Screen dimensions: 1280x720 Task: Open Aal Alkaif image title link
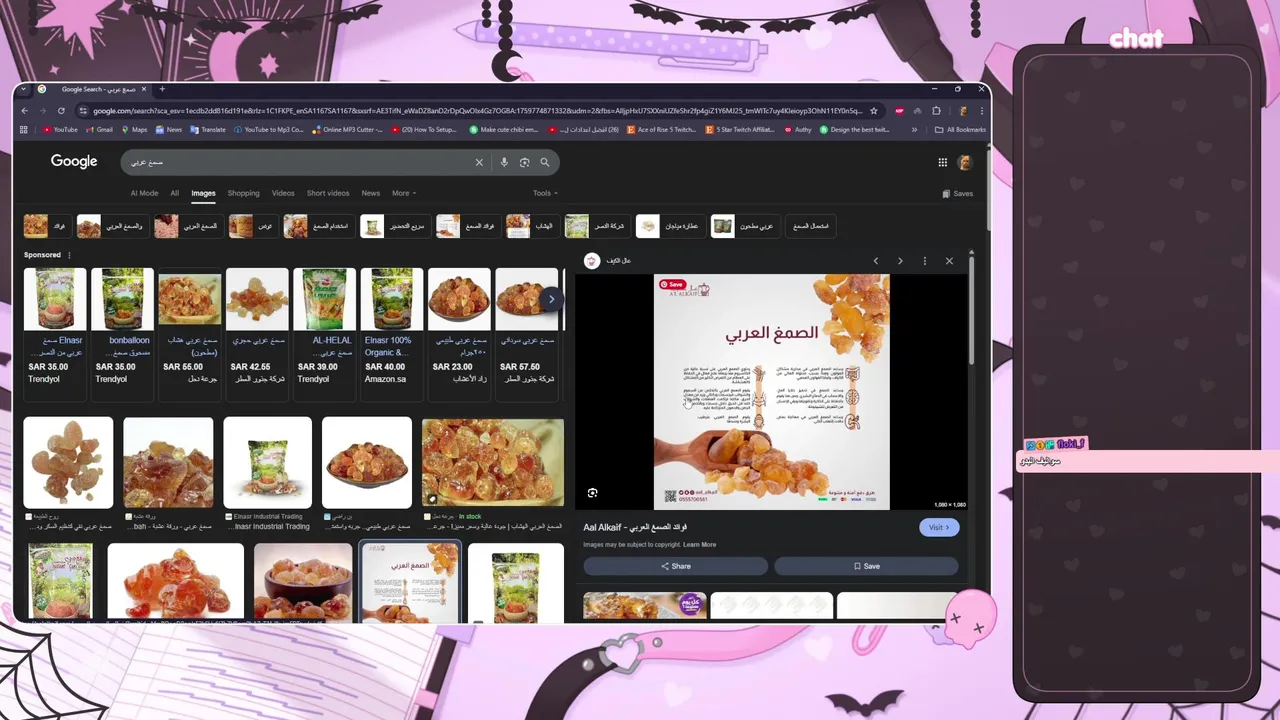click(635, 527)
